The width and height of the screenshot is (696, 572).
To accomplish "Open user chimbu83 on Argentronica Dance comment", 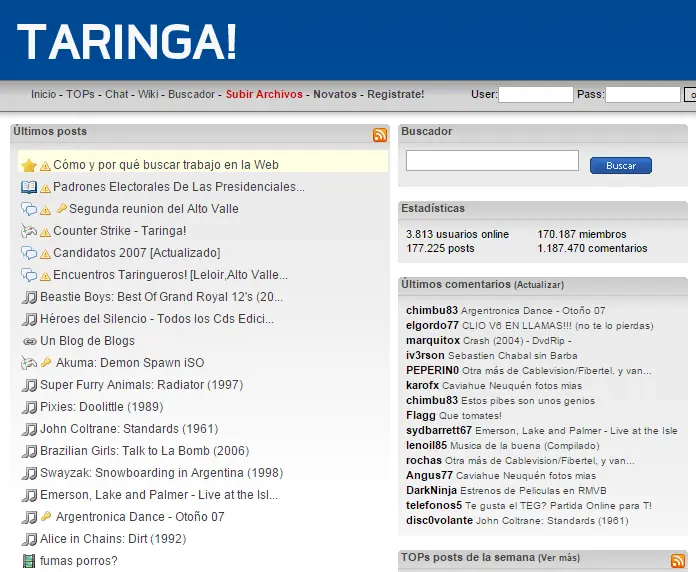I will click(432, 310).
